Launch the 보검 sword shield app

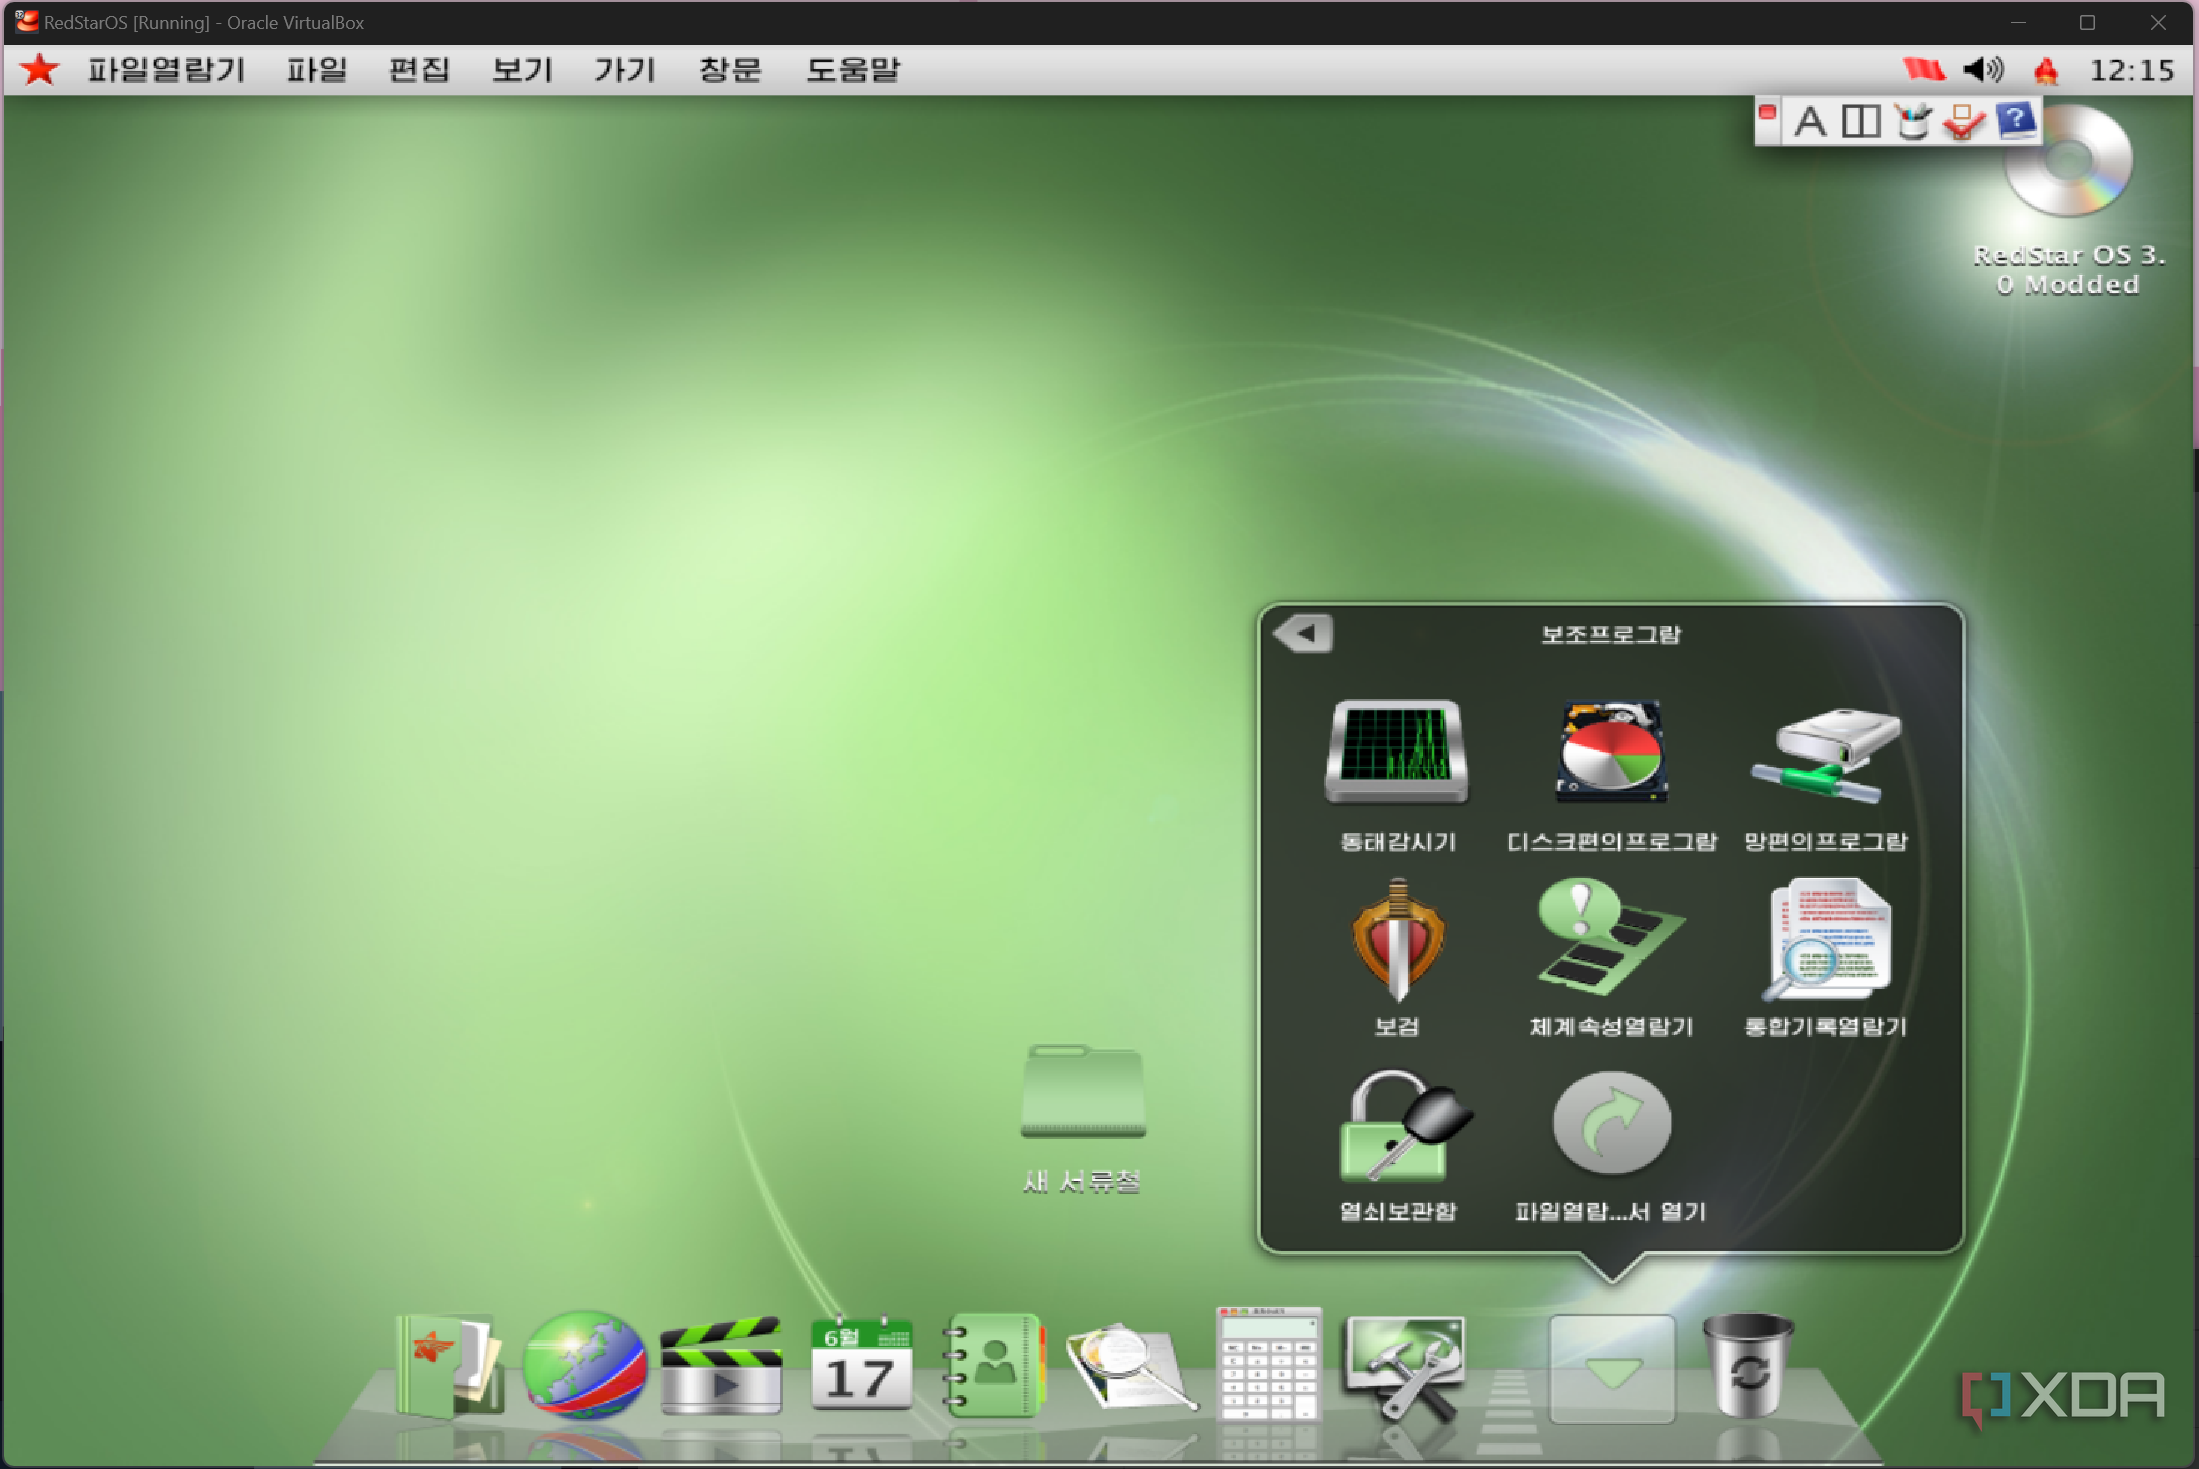1397,940
